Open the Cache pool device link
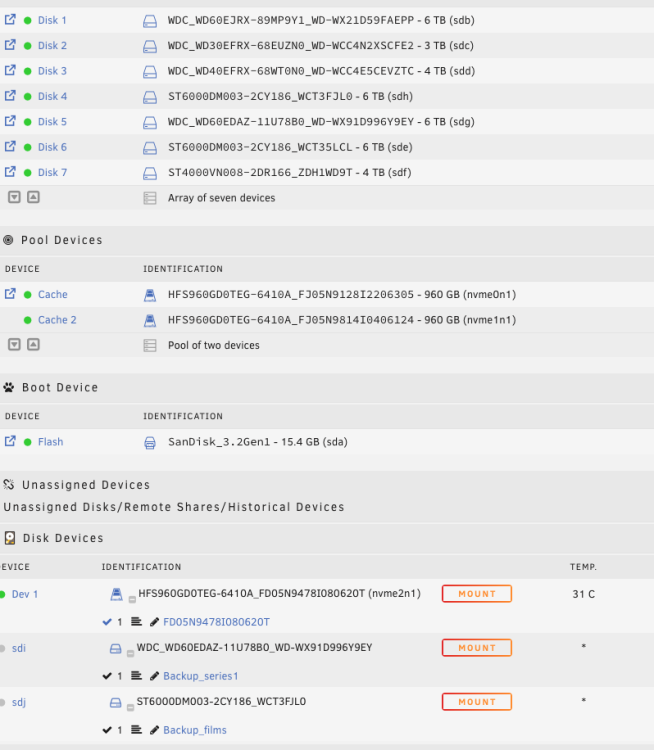 point(53,294)
